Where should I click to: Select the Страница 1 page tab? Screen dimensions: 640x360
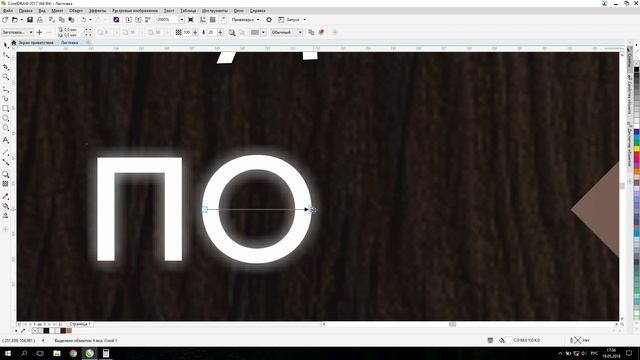tap(80, 324)
